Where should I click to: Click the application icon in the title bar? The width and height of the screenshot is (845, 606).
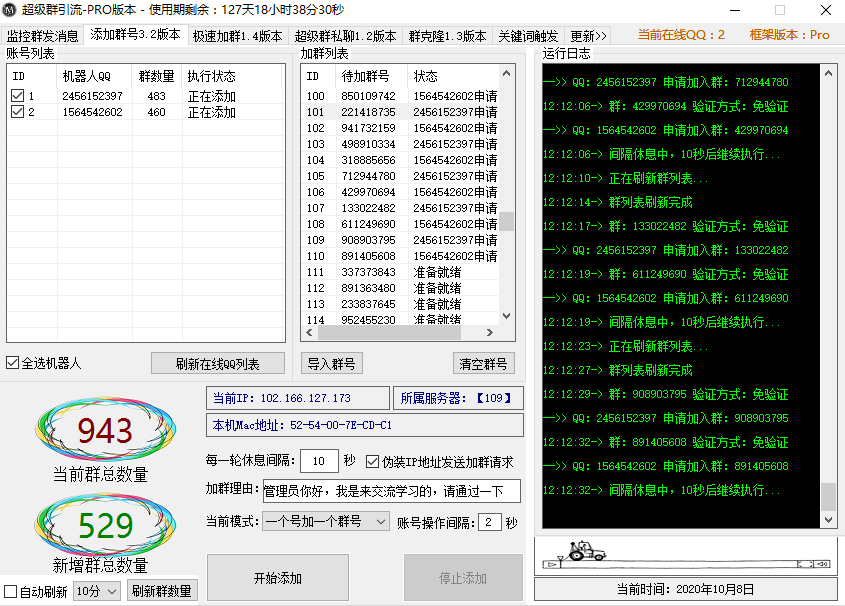click(10, 10)
